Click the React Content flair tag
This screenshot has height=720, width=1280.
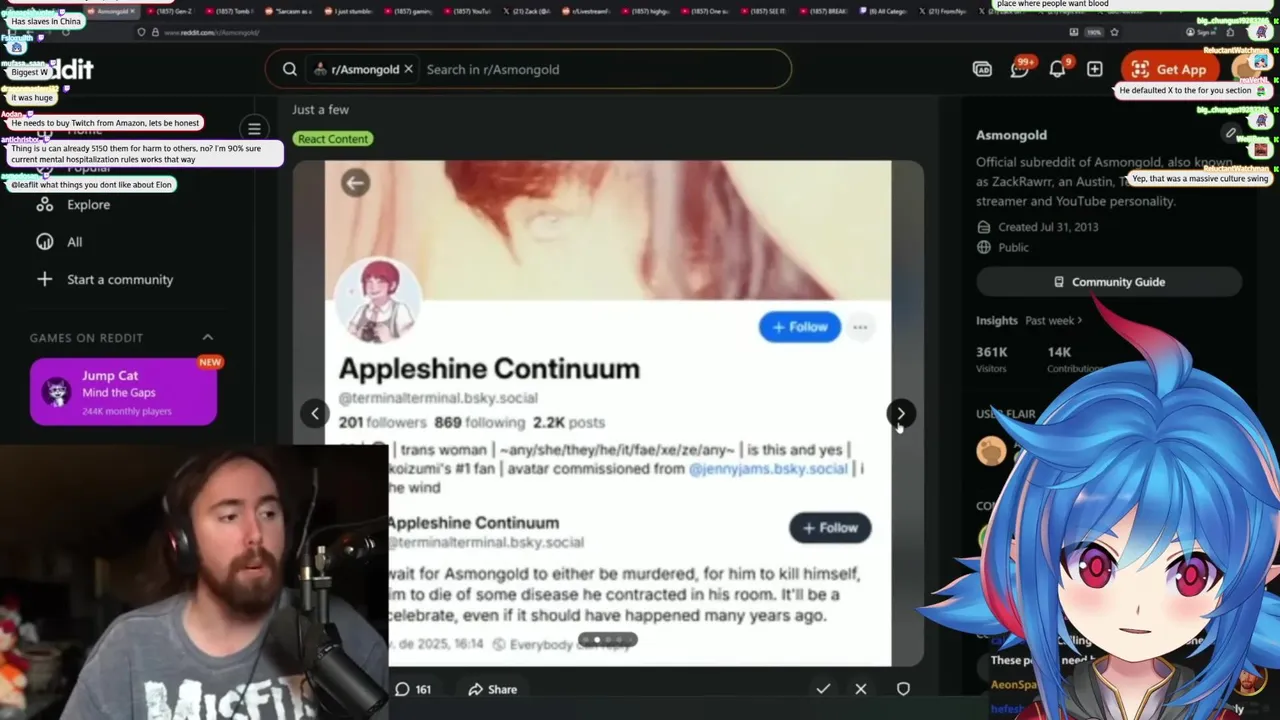pos(333,139)
